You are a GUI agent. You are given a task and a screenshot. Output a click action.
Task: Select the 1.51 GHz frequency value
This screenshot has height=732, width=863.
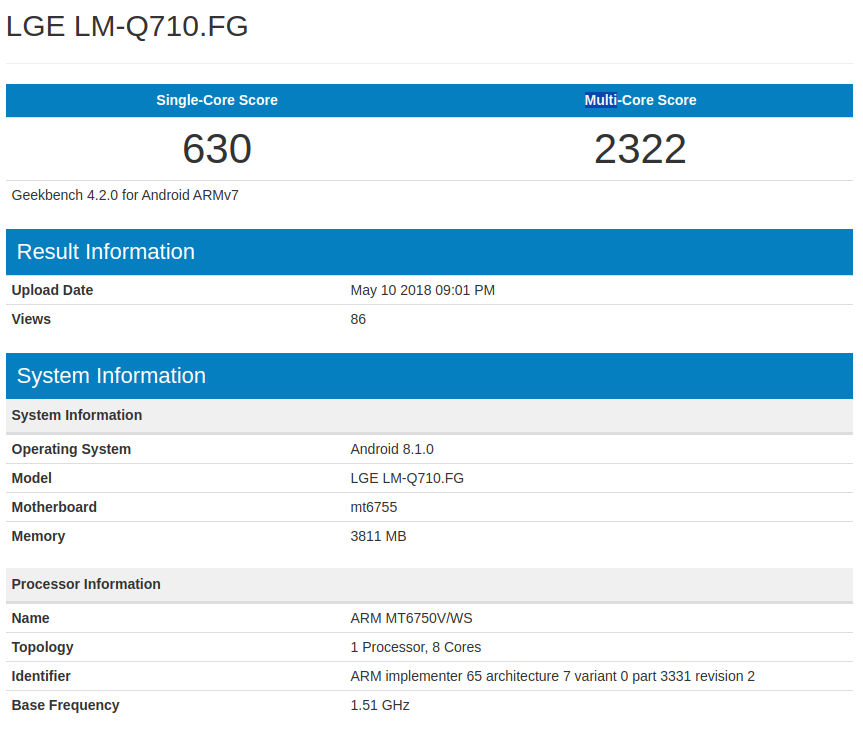point(380,706)
